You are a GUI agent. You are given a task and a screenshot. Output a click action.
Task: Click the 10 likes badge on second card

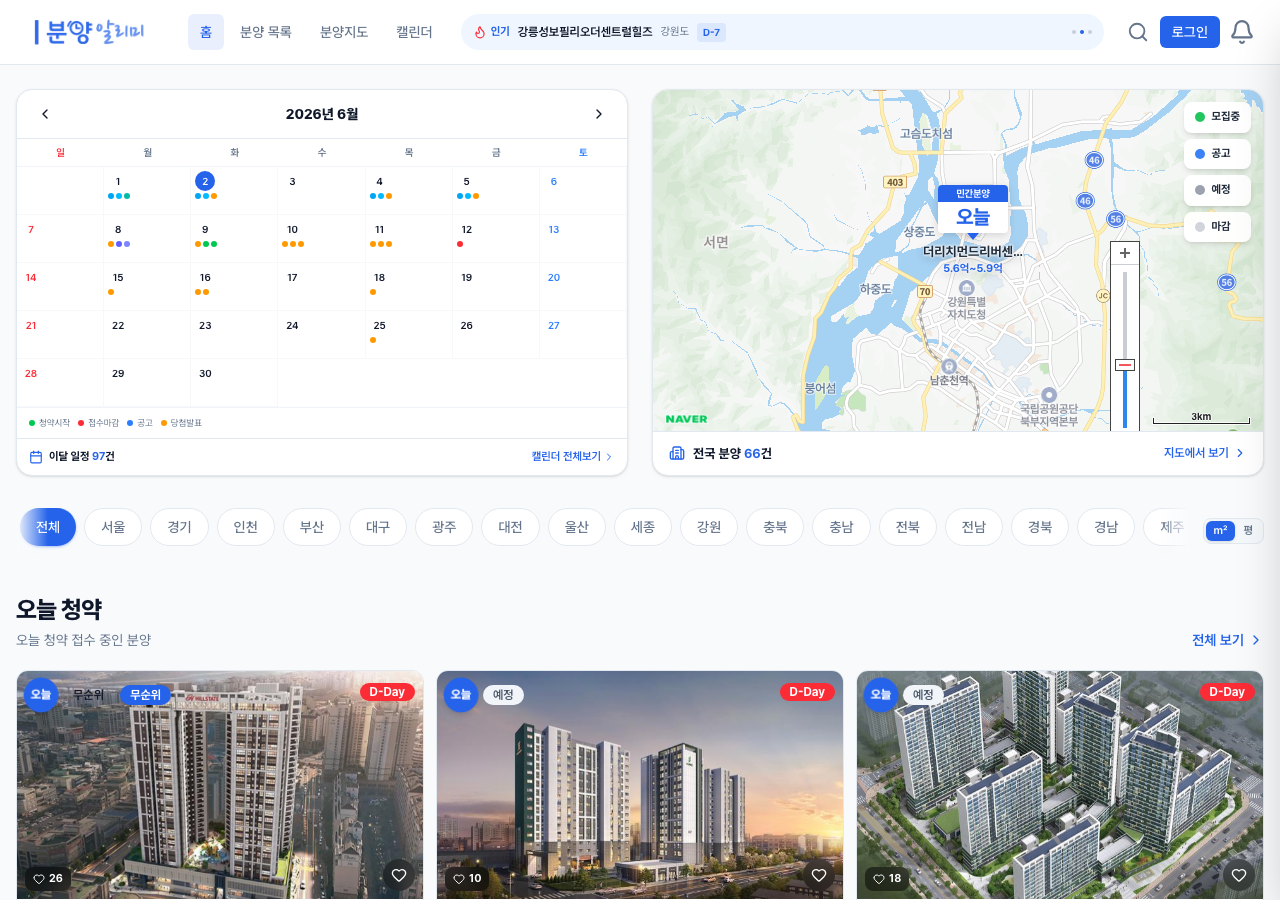pyautogui.click(x=468, y=879)
